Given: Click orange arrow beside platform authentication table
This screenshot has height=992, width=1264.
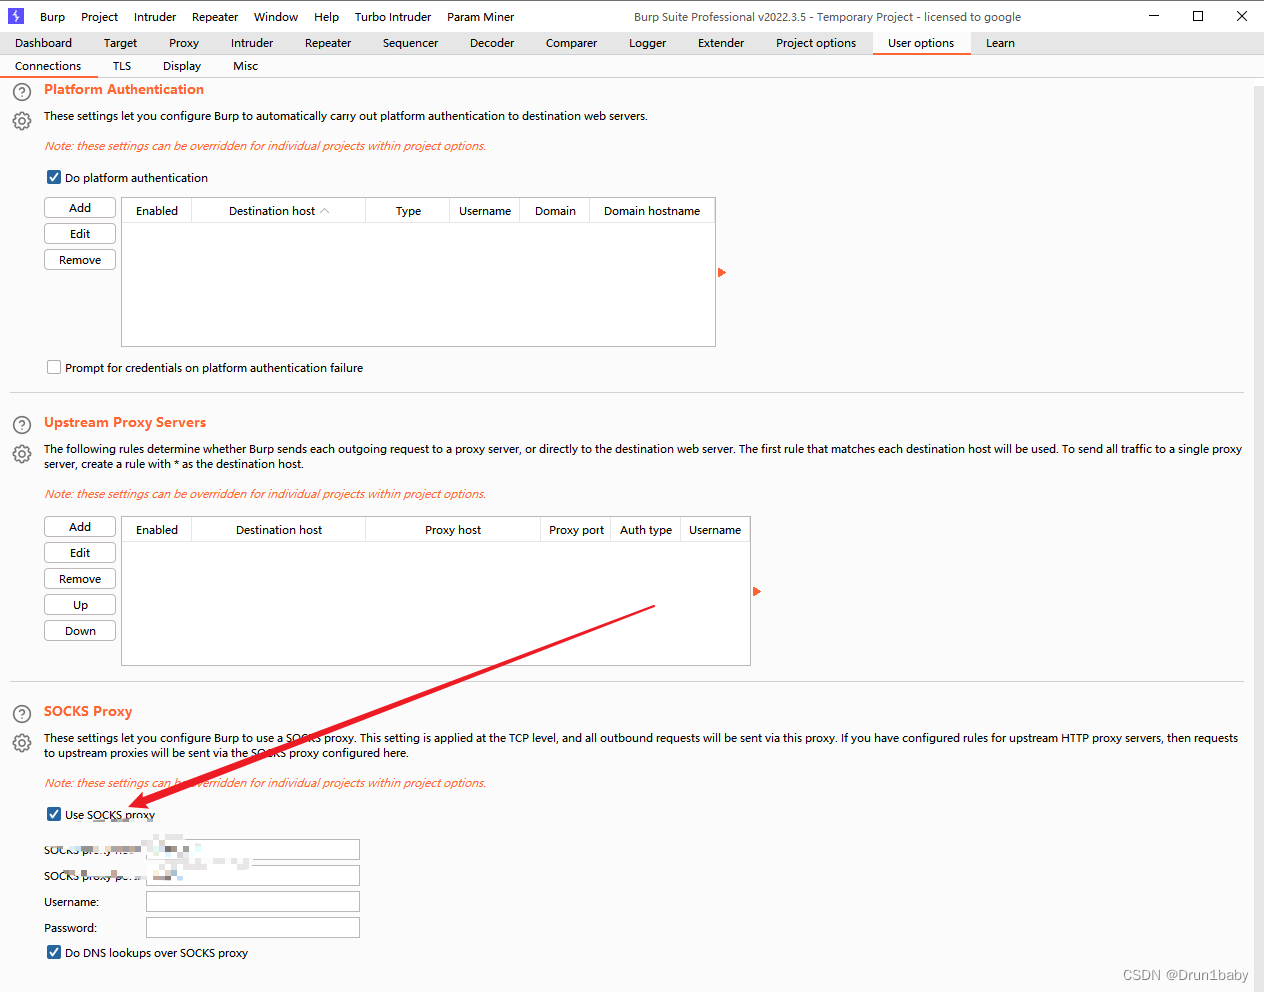Looking at the screenshot, I should (722, 272).
